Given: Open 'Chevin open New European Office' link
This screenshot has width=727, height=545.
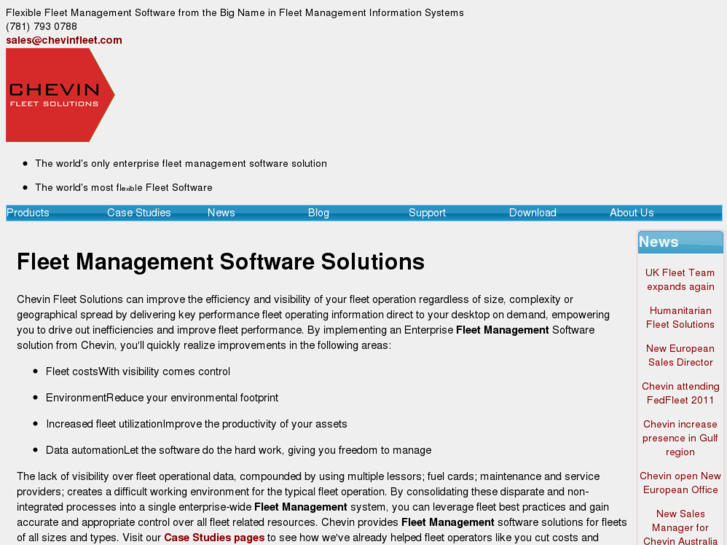Looking at the screenshot, I should click(x=680, y=483).
